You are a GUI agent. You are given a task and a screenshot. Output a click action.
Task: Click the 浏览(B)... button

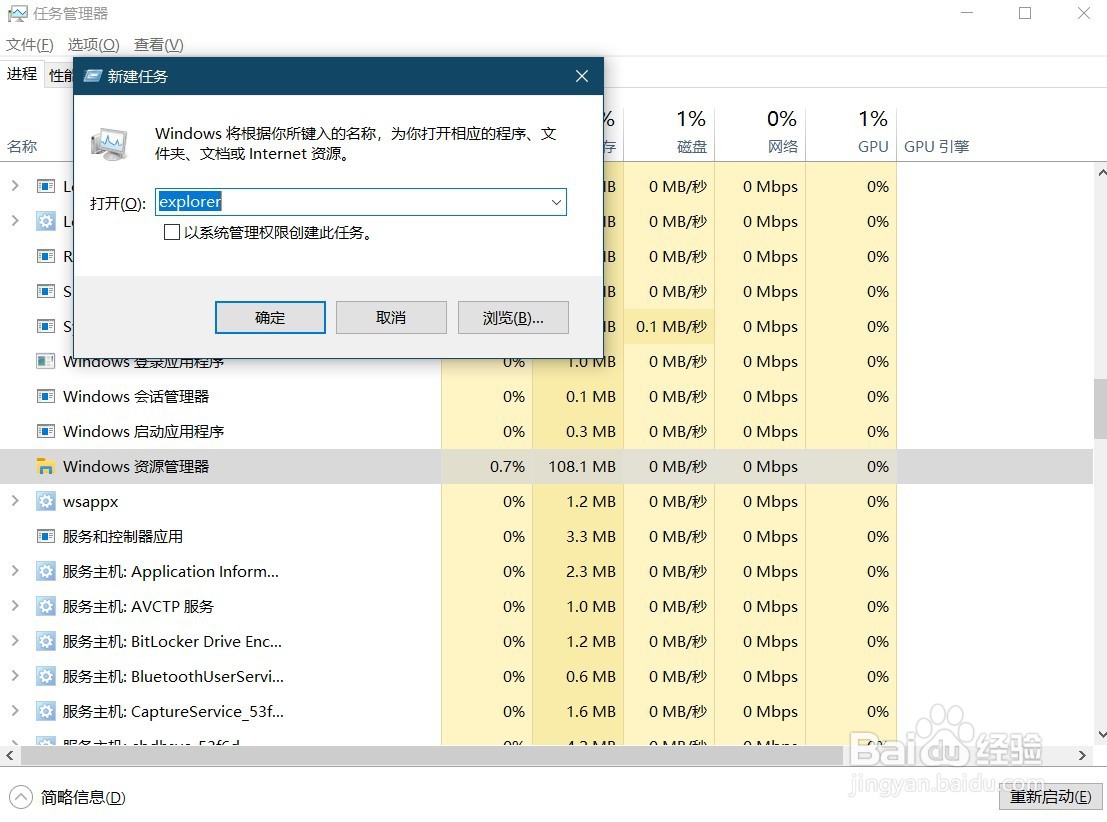513,318
